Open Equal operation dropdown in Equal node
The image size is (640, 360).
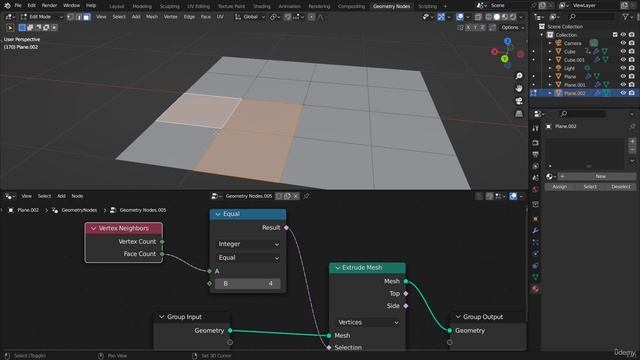point(248,258)
